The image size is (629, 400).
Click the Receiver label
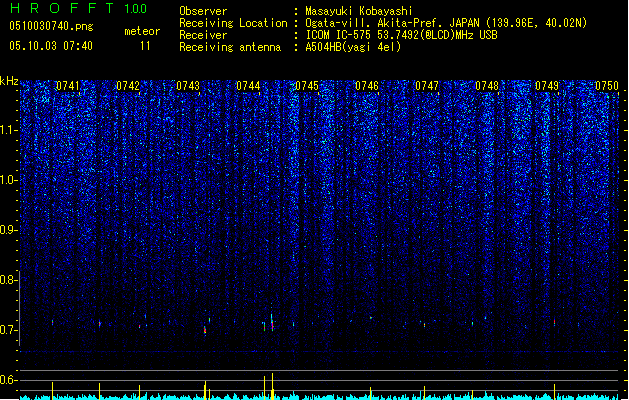tap(203, 35)
